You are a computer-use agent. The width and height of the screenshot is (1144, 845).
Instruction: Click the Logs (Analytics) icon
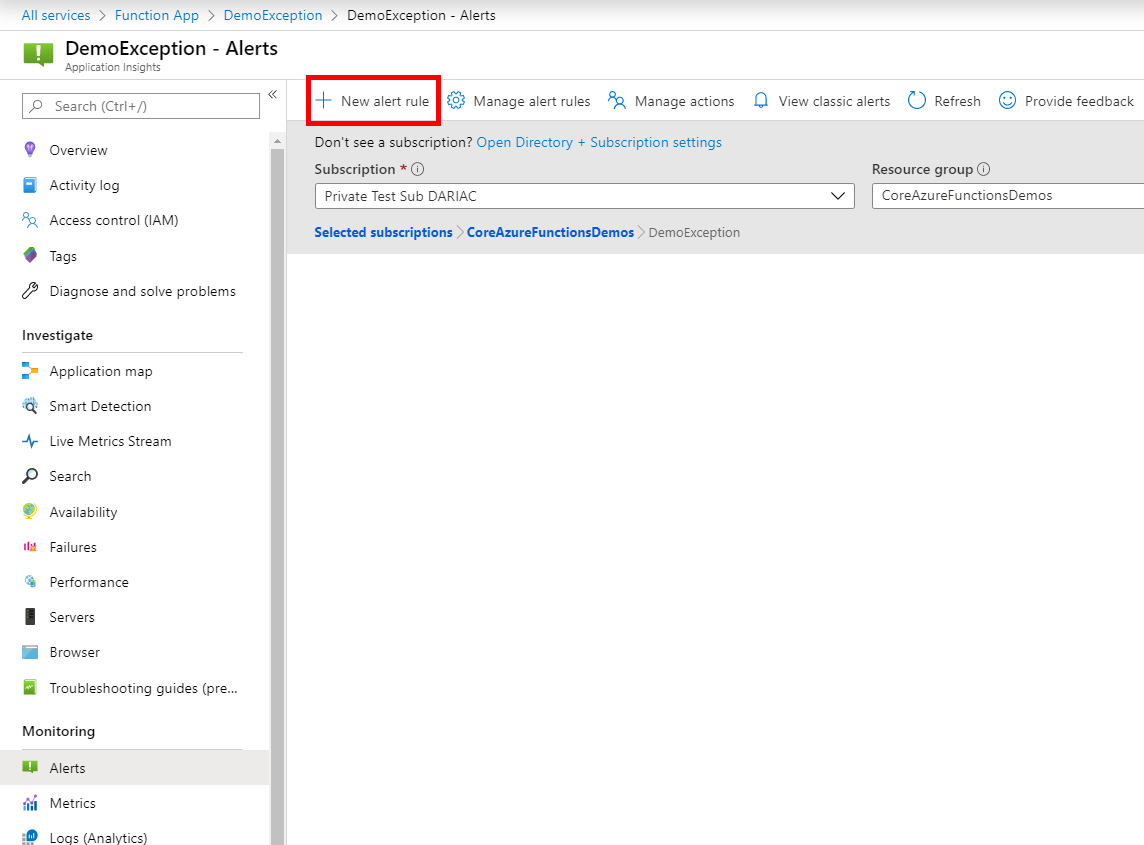point(30,837)
